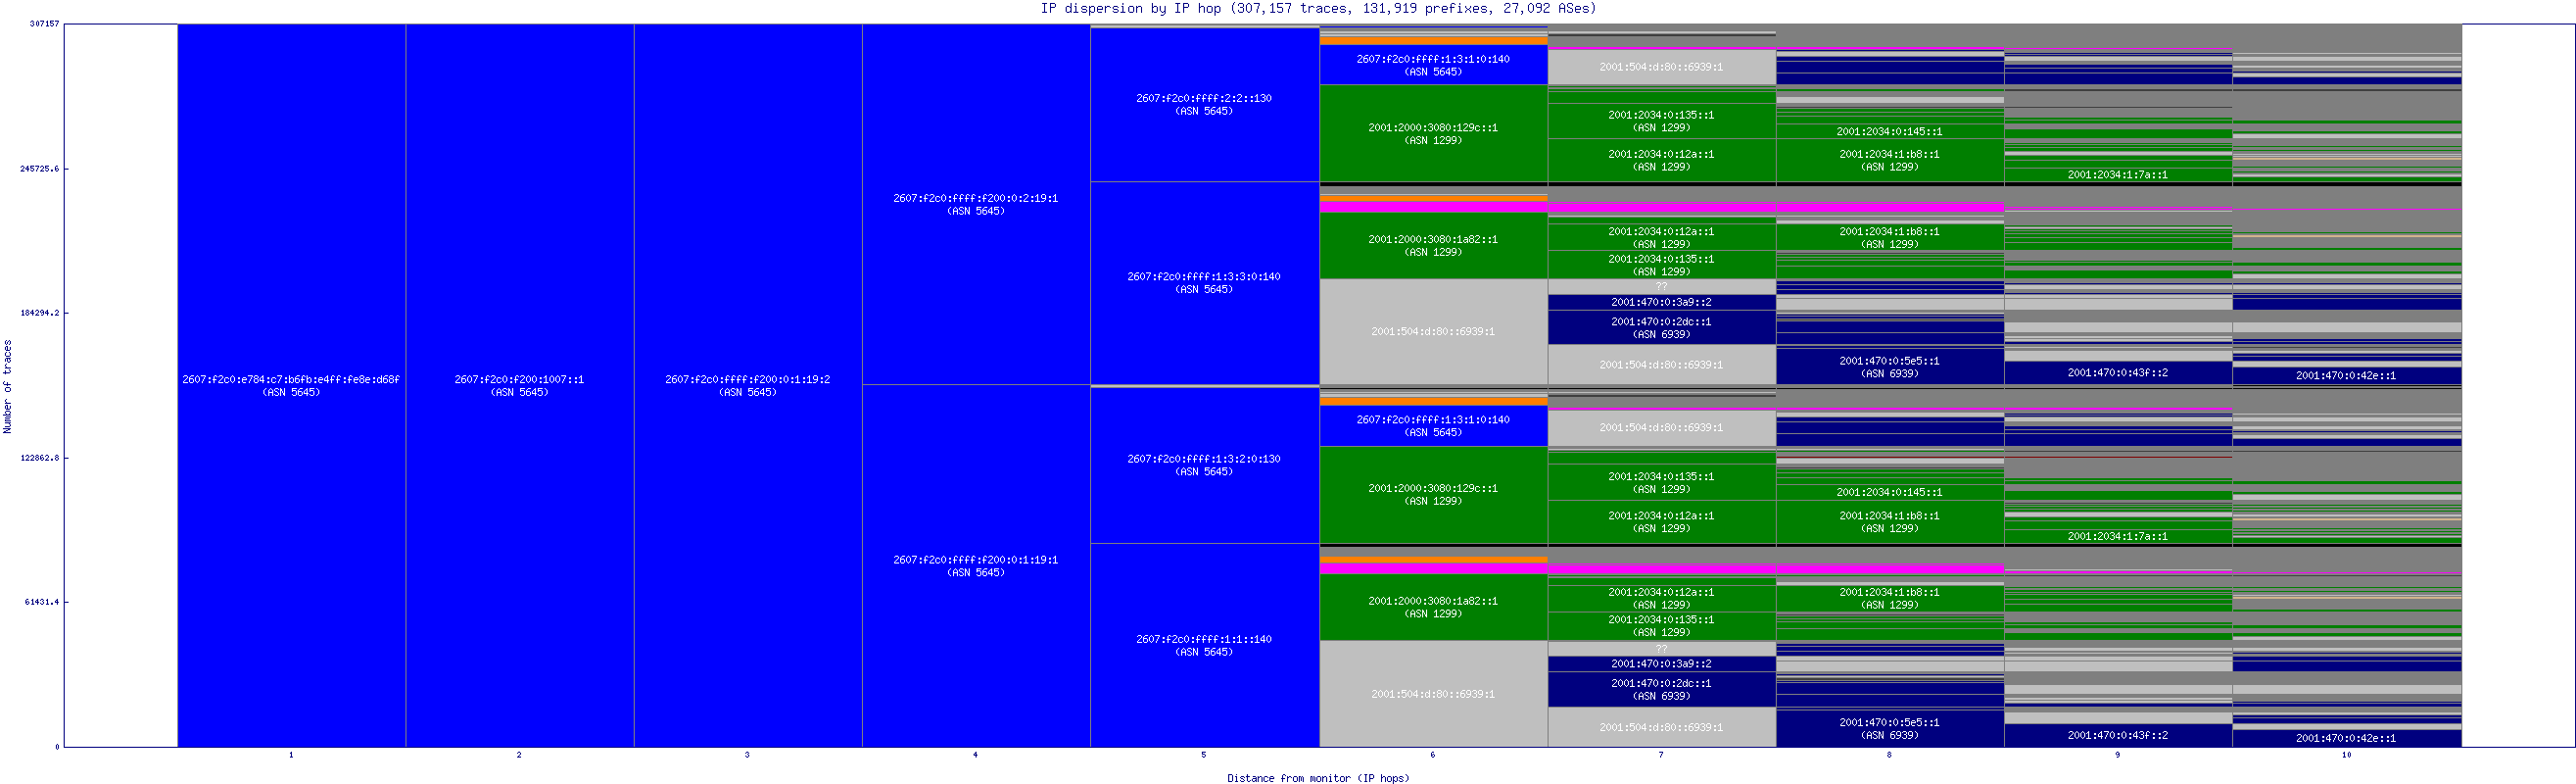The height and width of the screenshot is (784, 2576).
Task: Click the y-axis tick value 0
Action: (x=57, y=746)
